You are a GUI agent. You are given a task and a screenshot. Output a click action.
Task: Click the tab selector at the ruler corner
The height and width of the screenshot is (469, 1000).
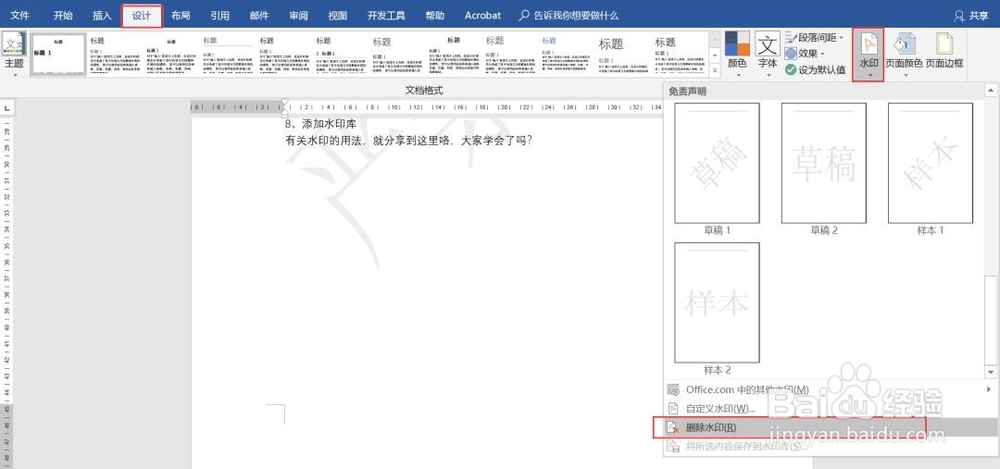pyautogui.click(x=6, y=107)
